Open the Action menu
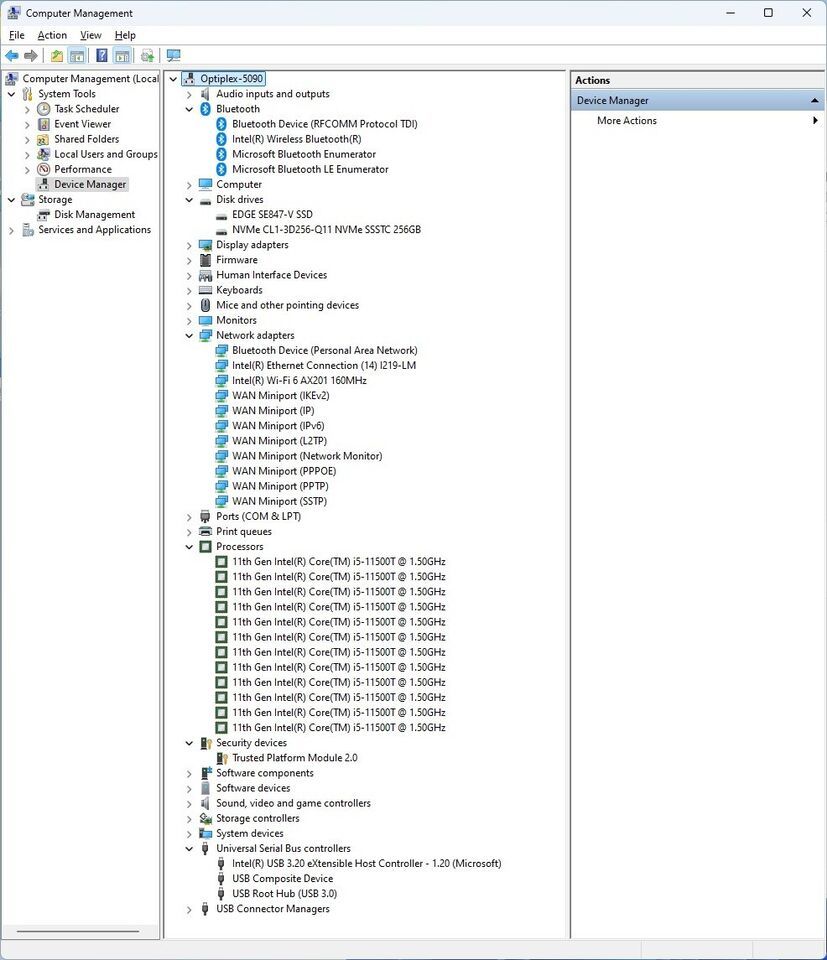827x960 pixels. coord(52,36)
